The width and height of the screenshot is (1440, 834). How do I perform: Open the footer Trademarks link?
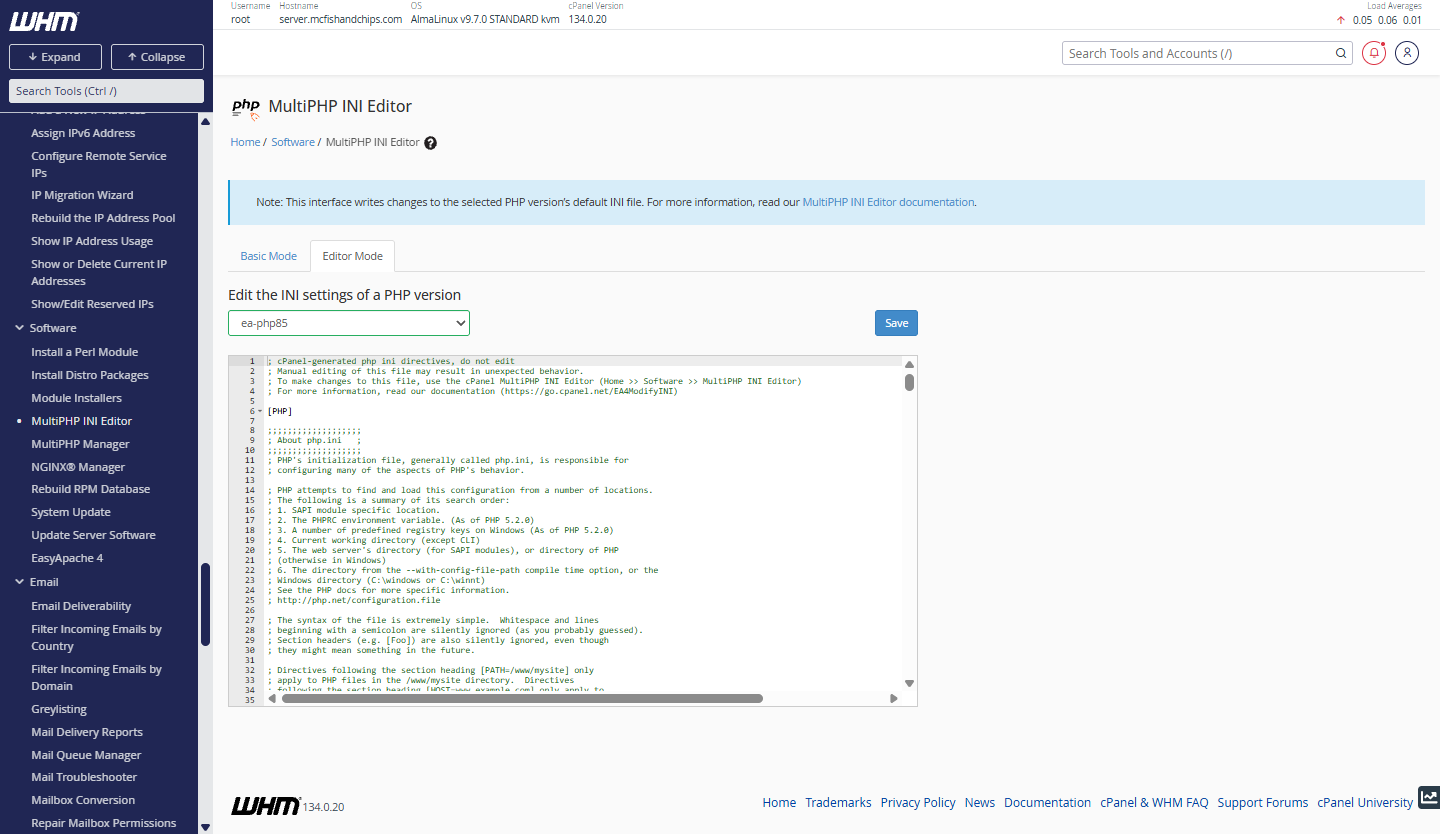point(838,802)
